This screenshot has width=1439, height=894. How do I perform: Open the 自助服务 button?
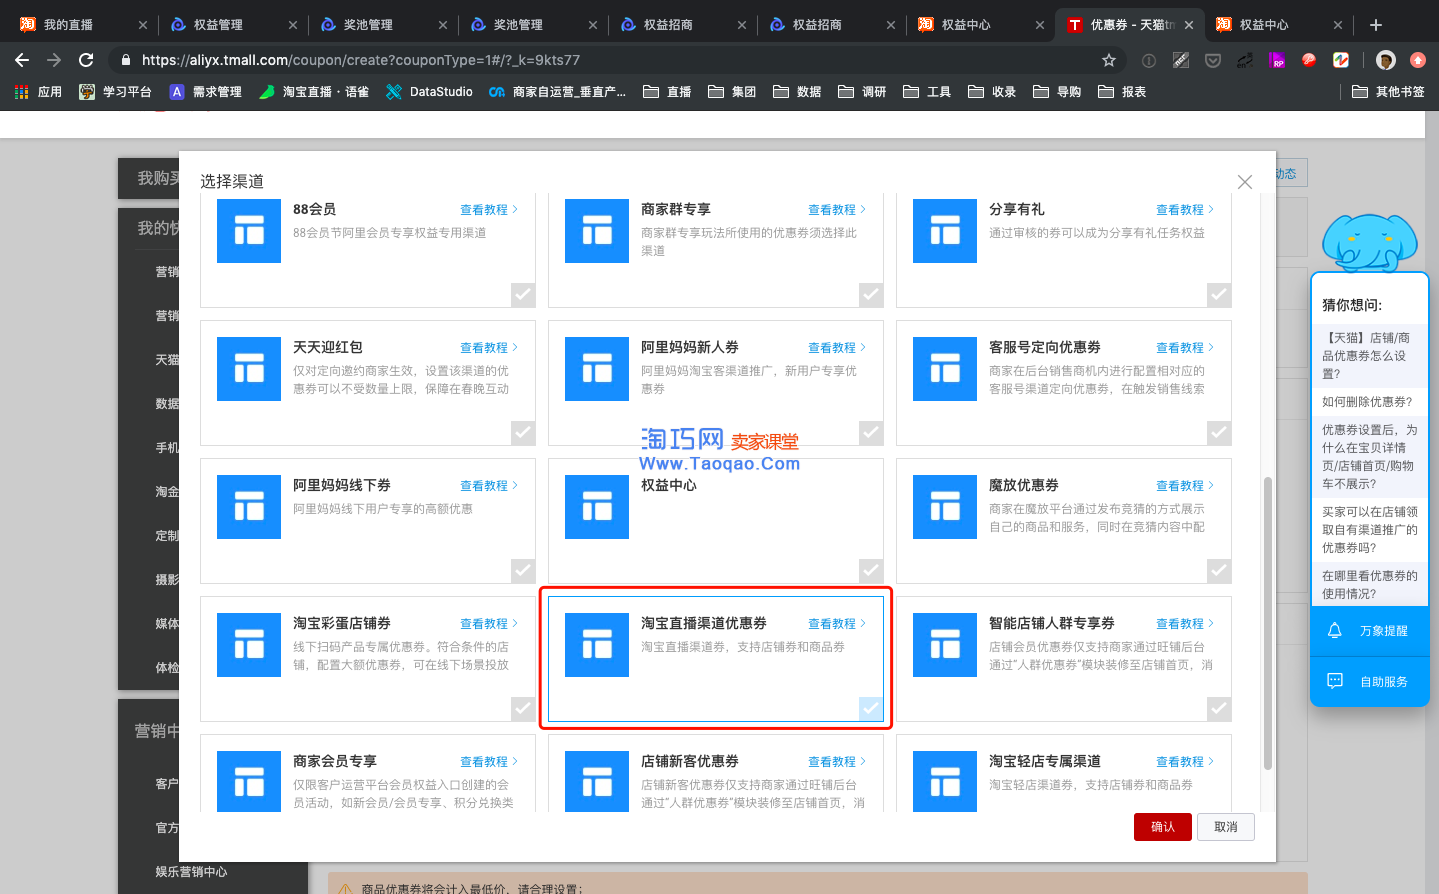coord(1369,682)
